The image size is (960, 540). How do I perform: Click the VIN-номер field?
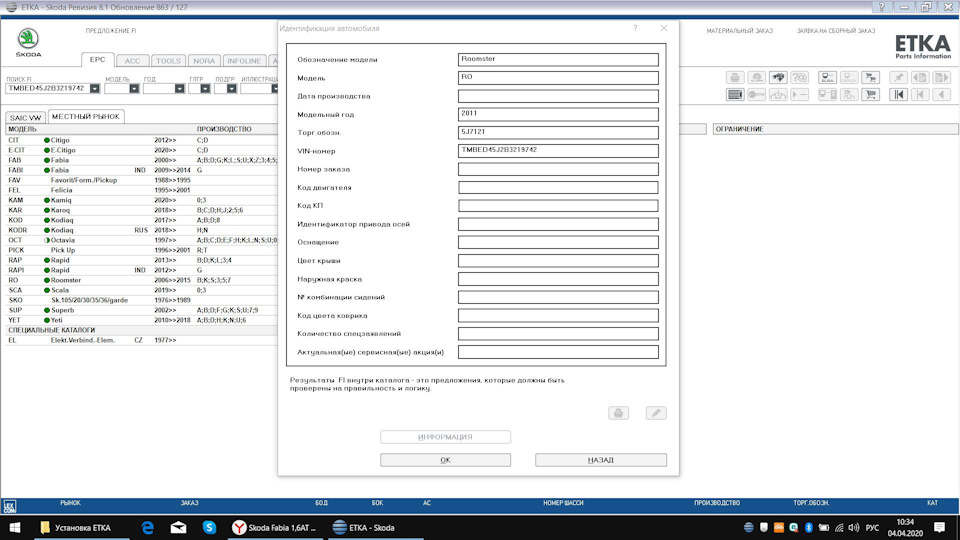click(x=558, y=151)
